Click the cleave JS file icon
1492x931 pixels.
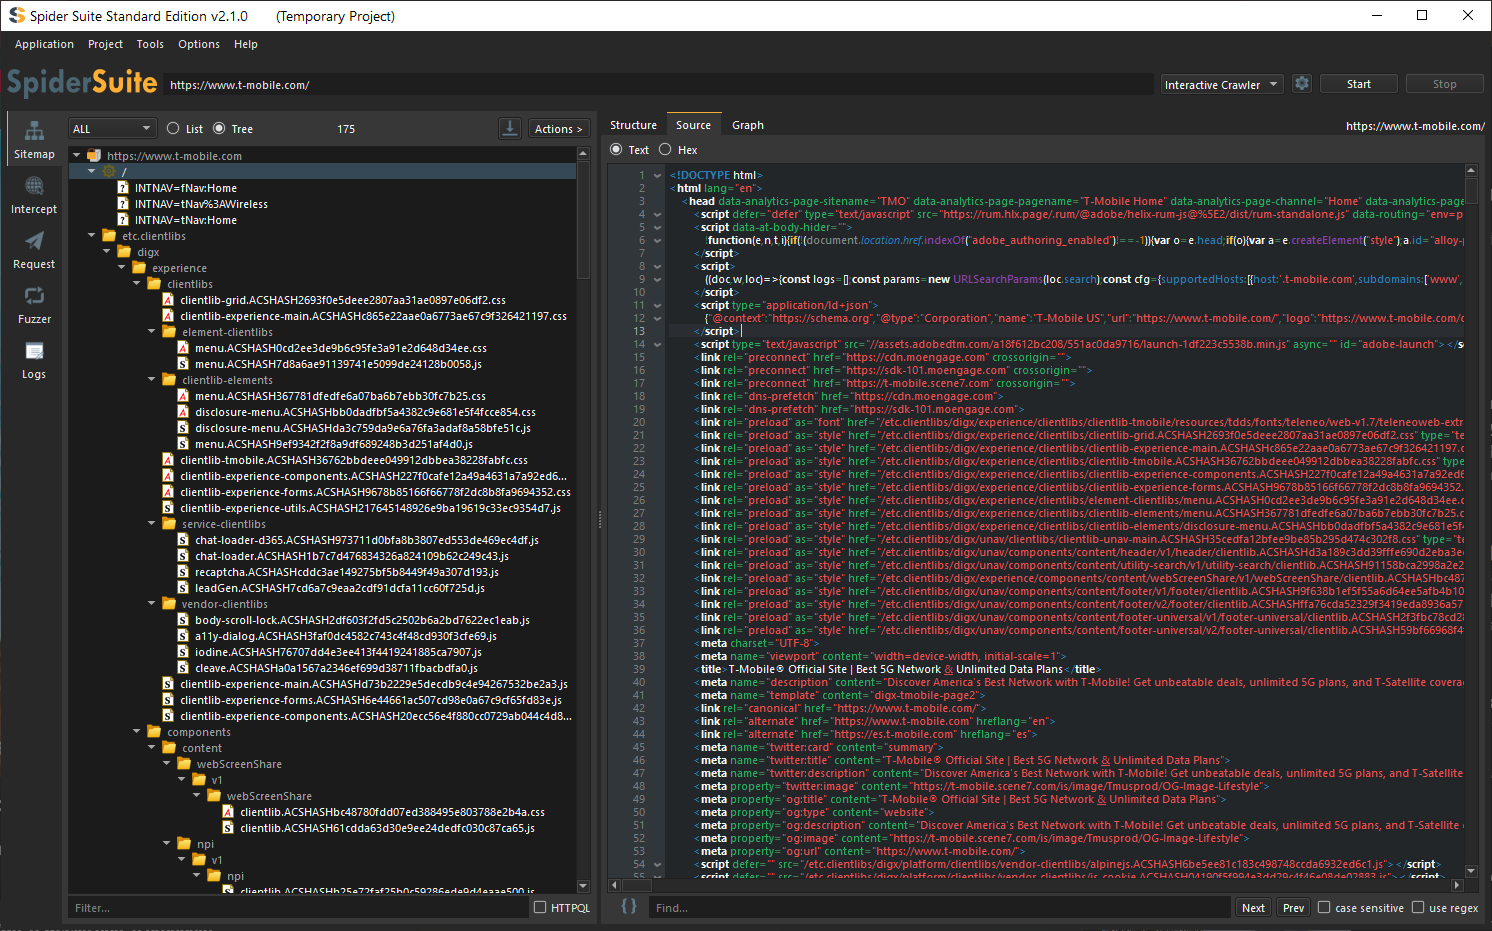click(x=183, y=668)
